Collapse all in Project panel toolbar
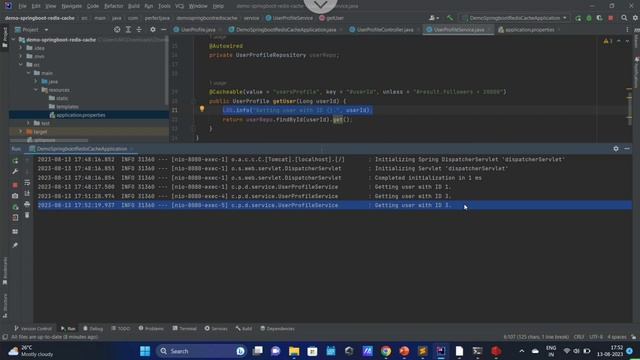640x360 pixels. (139, 29)
